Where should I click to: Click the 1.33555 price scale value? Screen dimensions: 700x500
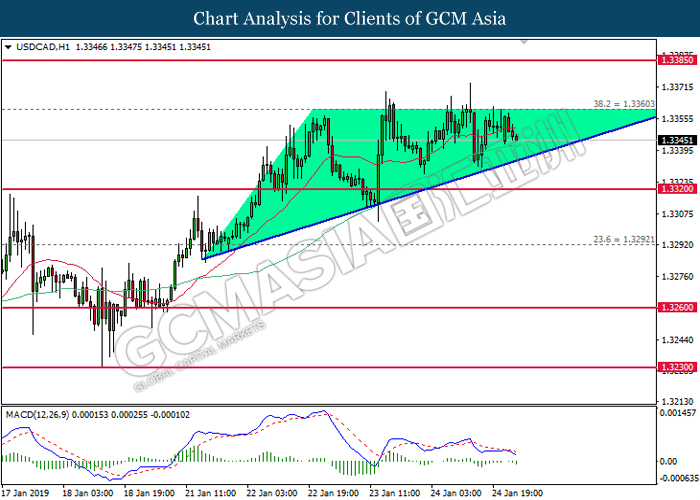click(678, 119)
